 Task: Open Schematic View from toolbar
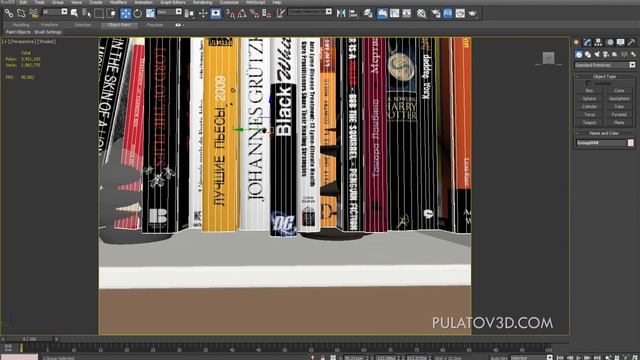(407, 13)
